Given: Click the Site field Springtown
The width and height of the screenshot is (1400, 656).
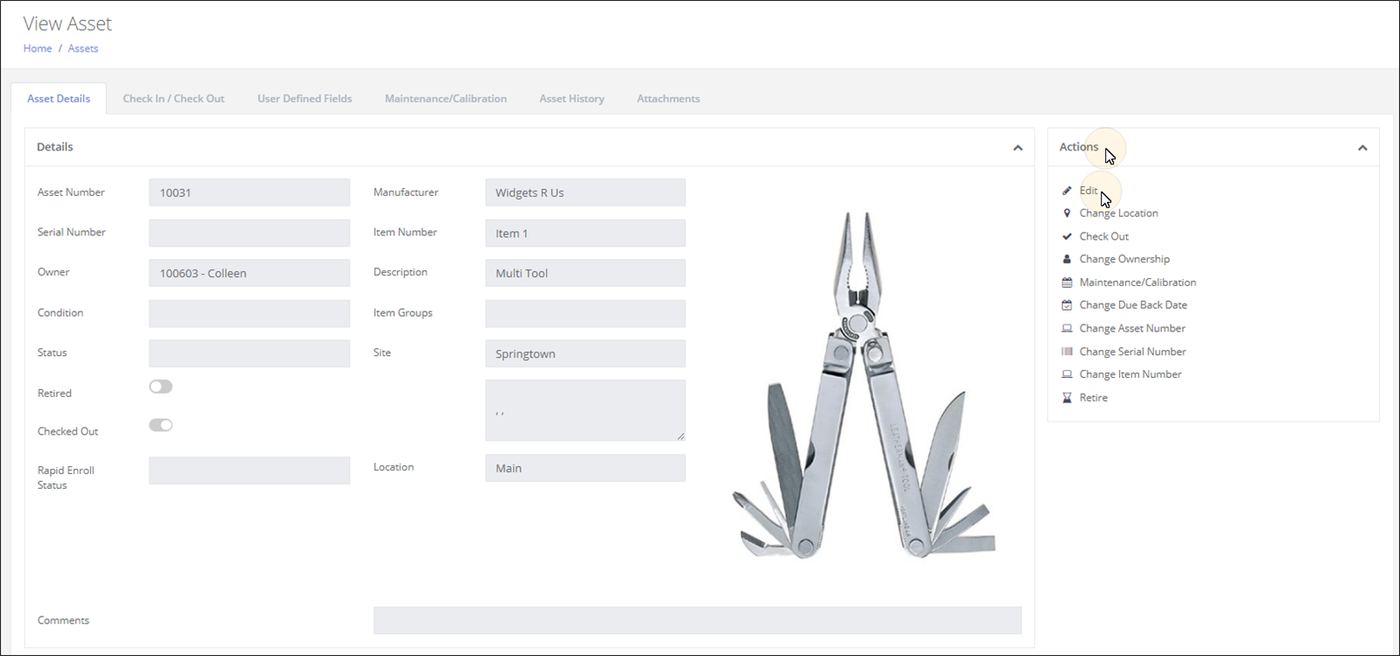Looking at the screenshot, I should pos(586,353).
